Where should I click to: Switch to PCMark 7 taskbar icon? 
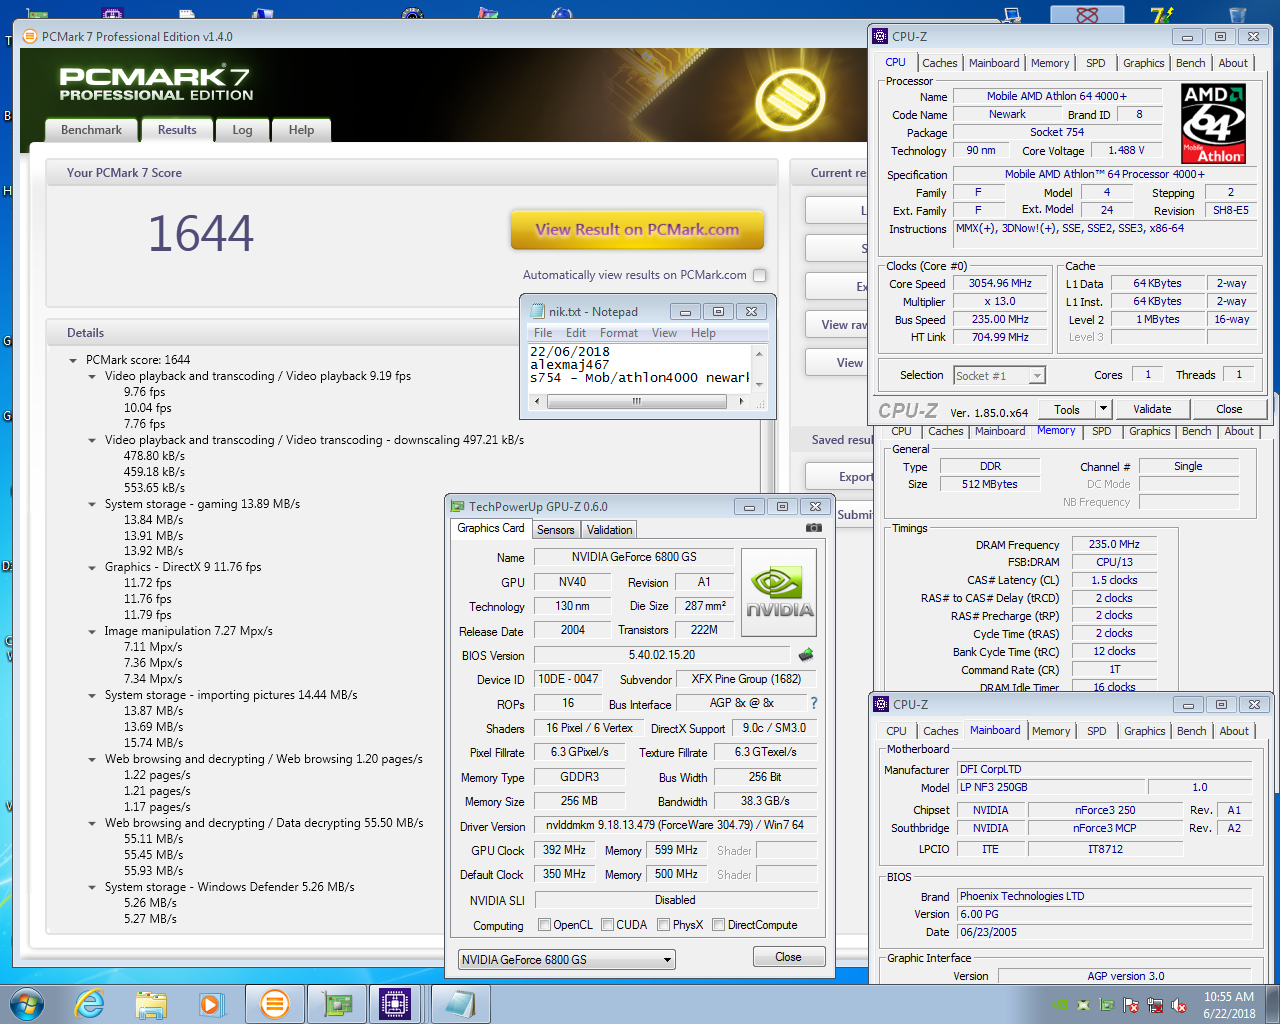click(274, 1003)
